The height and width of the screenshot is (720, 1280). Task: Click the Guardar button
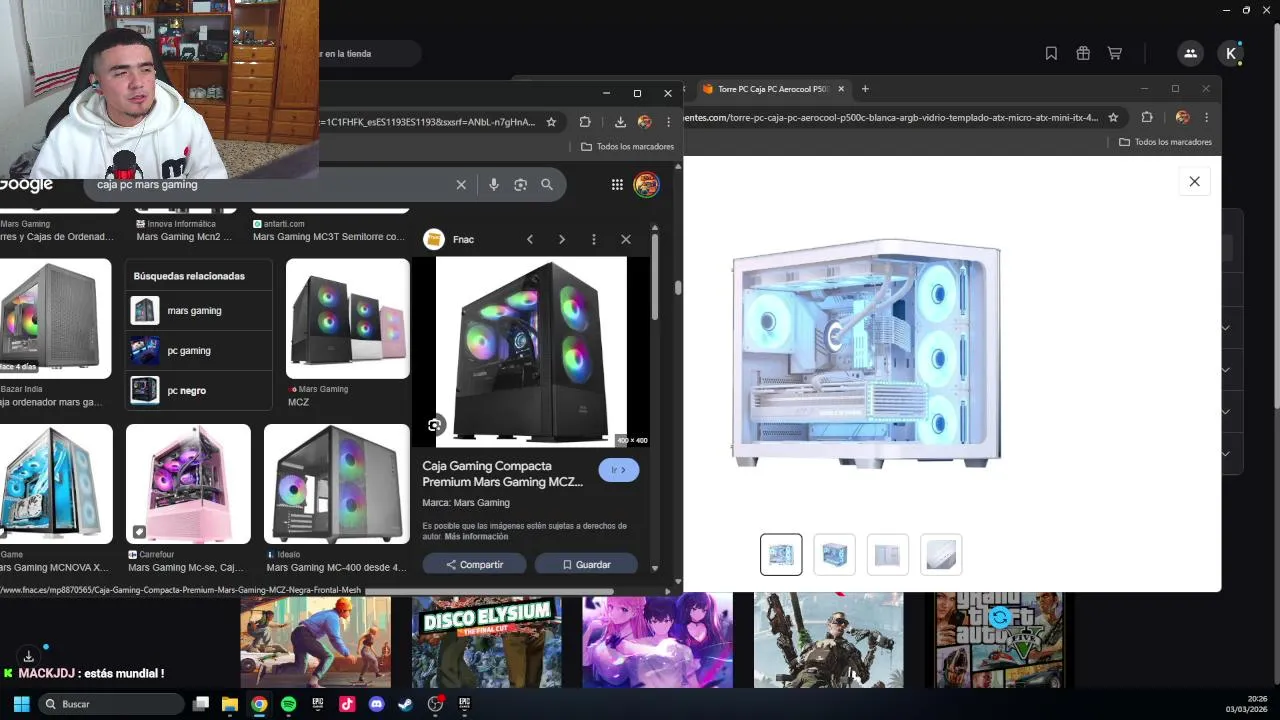(x=586, y=564)
